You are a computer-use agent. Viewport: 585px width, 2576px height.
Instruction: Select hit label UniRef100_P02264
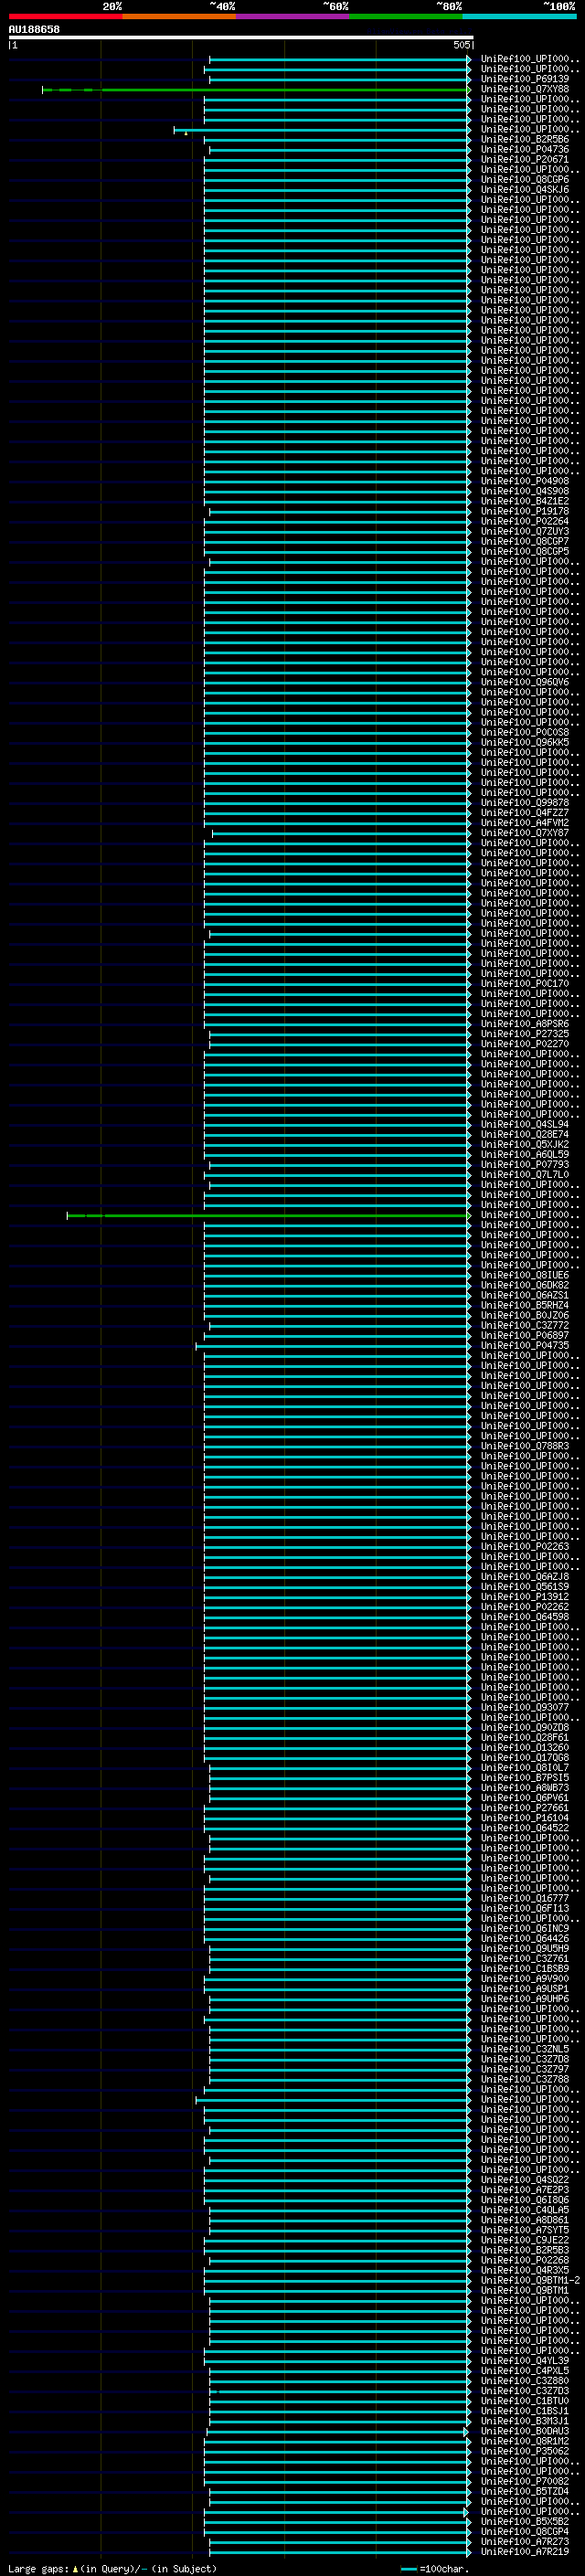pyautogui.click(x=525, y=521)
